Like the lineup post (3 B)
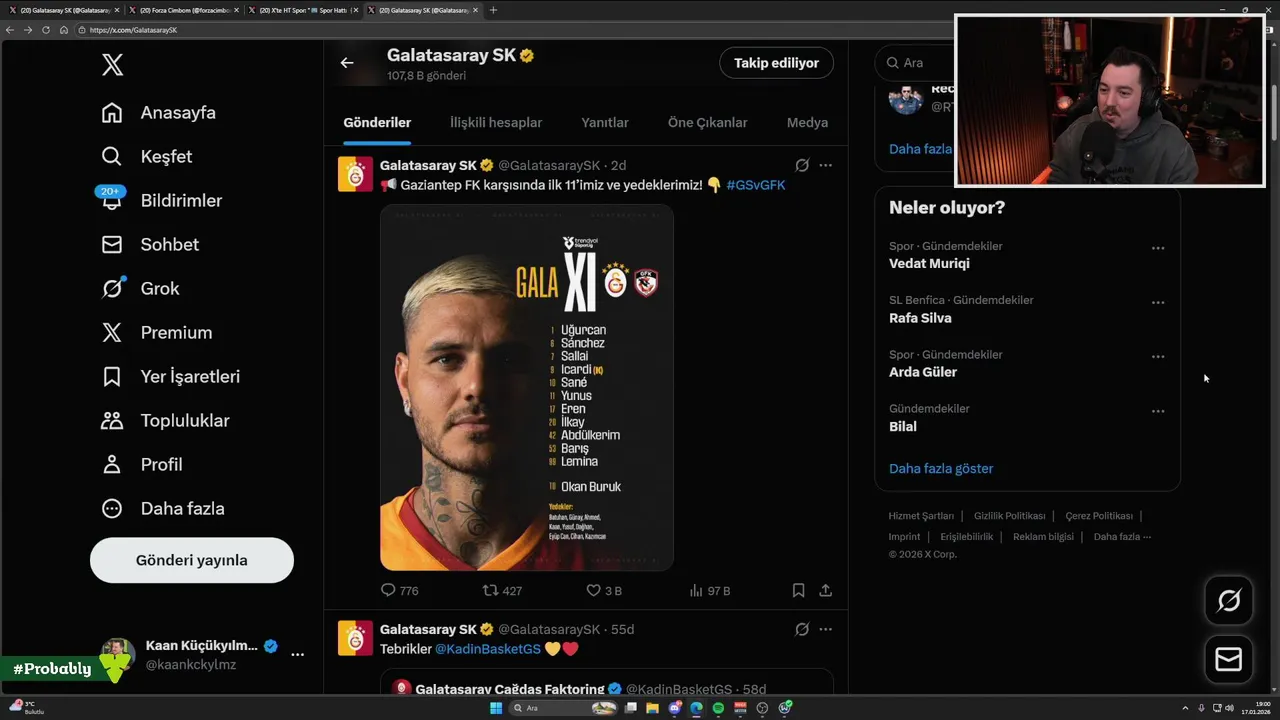Image resolution: width=1280 pixels, height=720 pixels. click(x=604, y=591)
